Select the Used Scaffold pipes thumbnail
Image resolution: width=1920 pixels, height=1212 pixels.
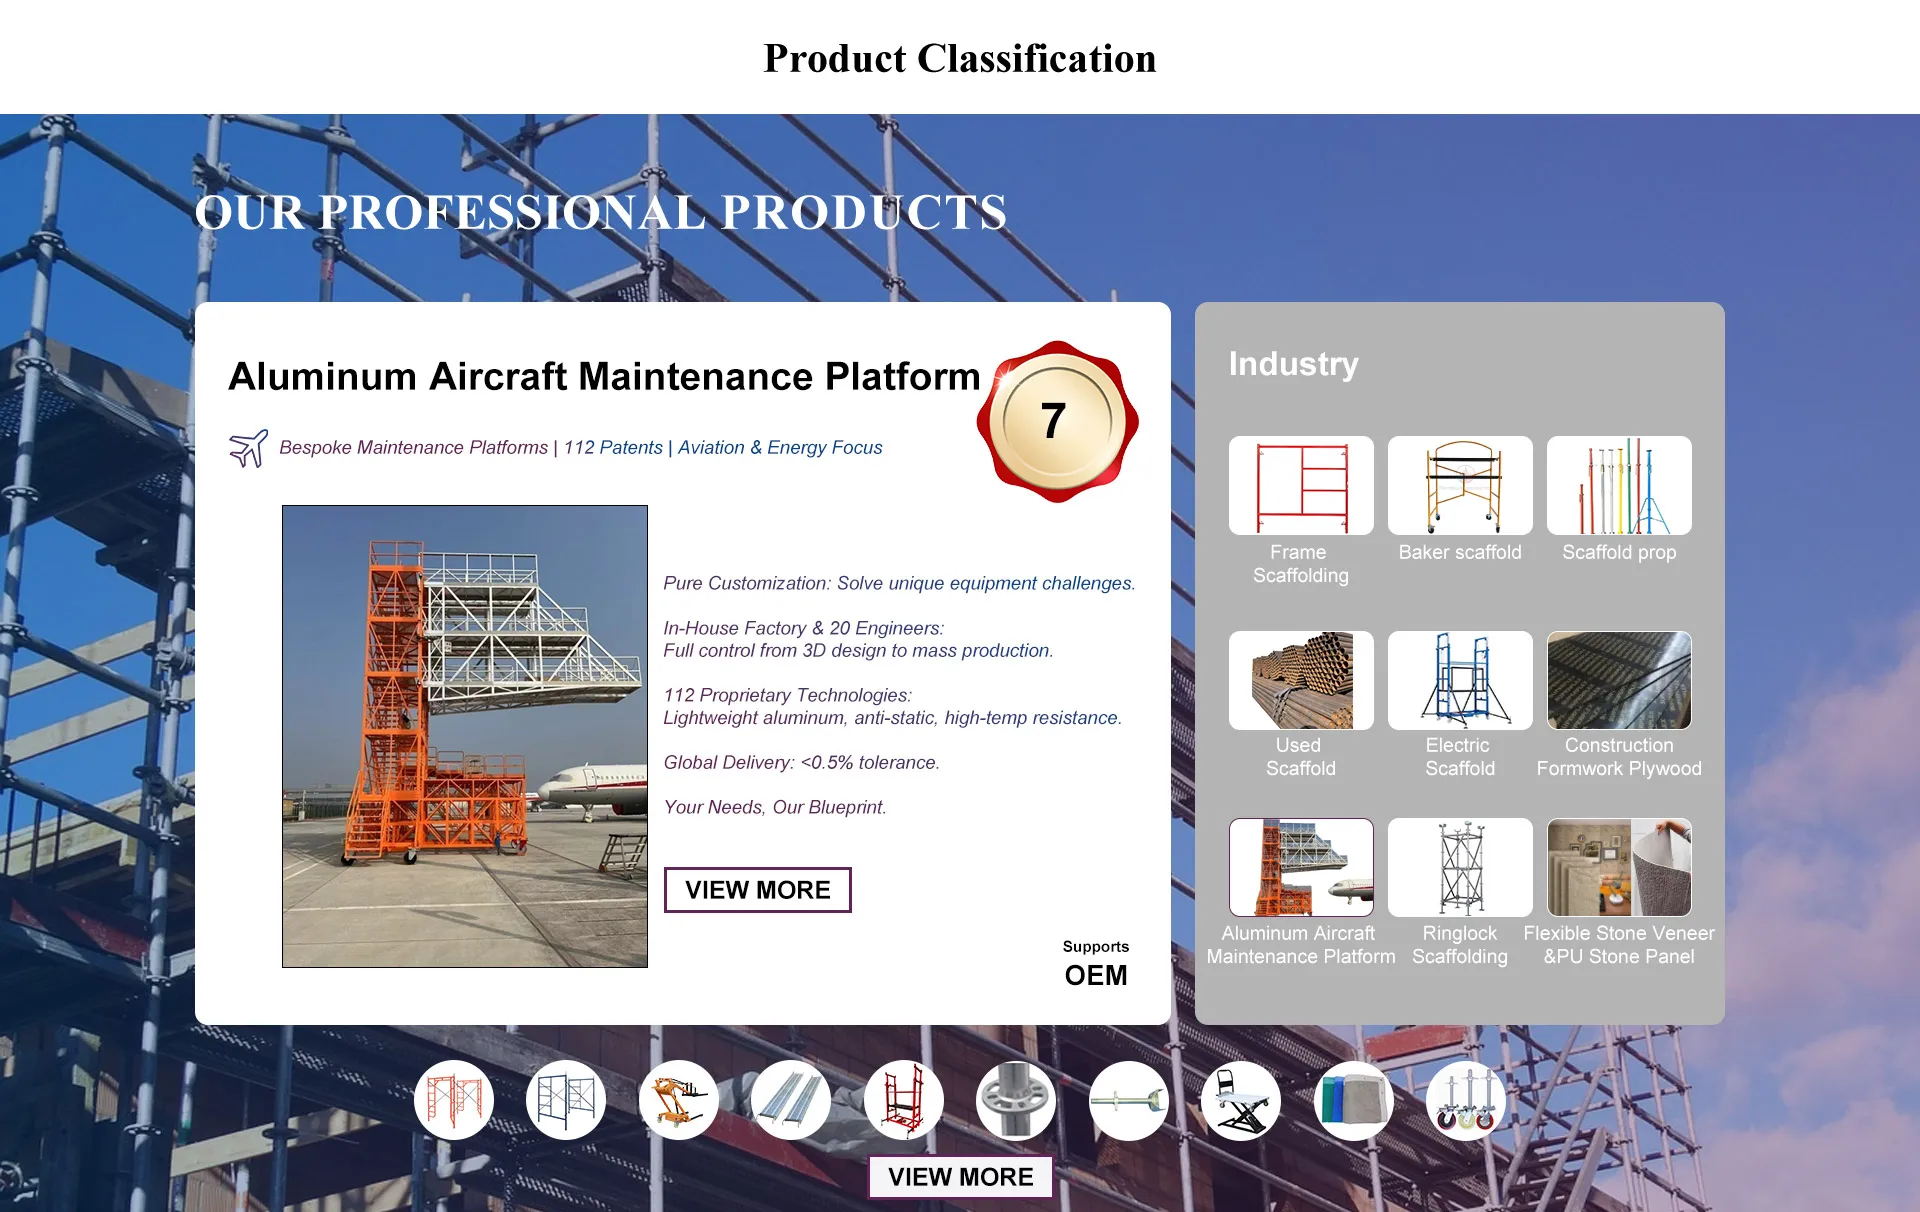[x=1301, y=680]
